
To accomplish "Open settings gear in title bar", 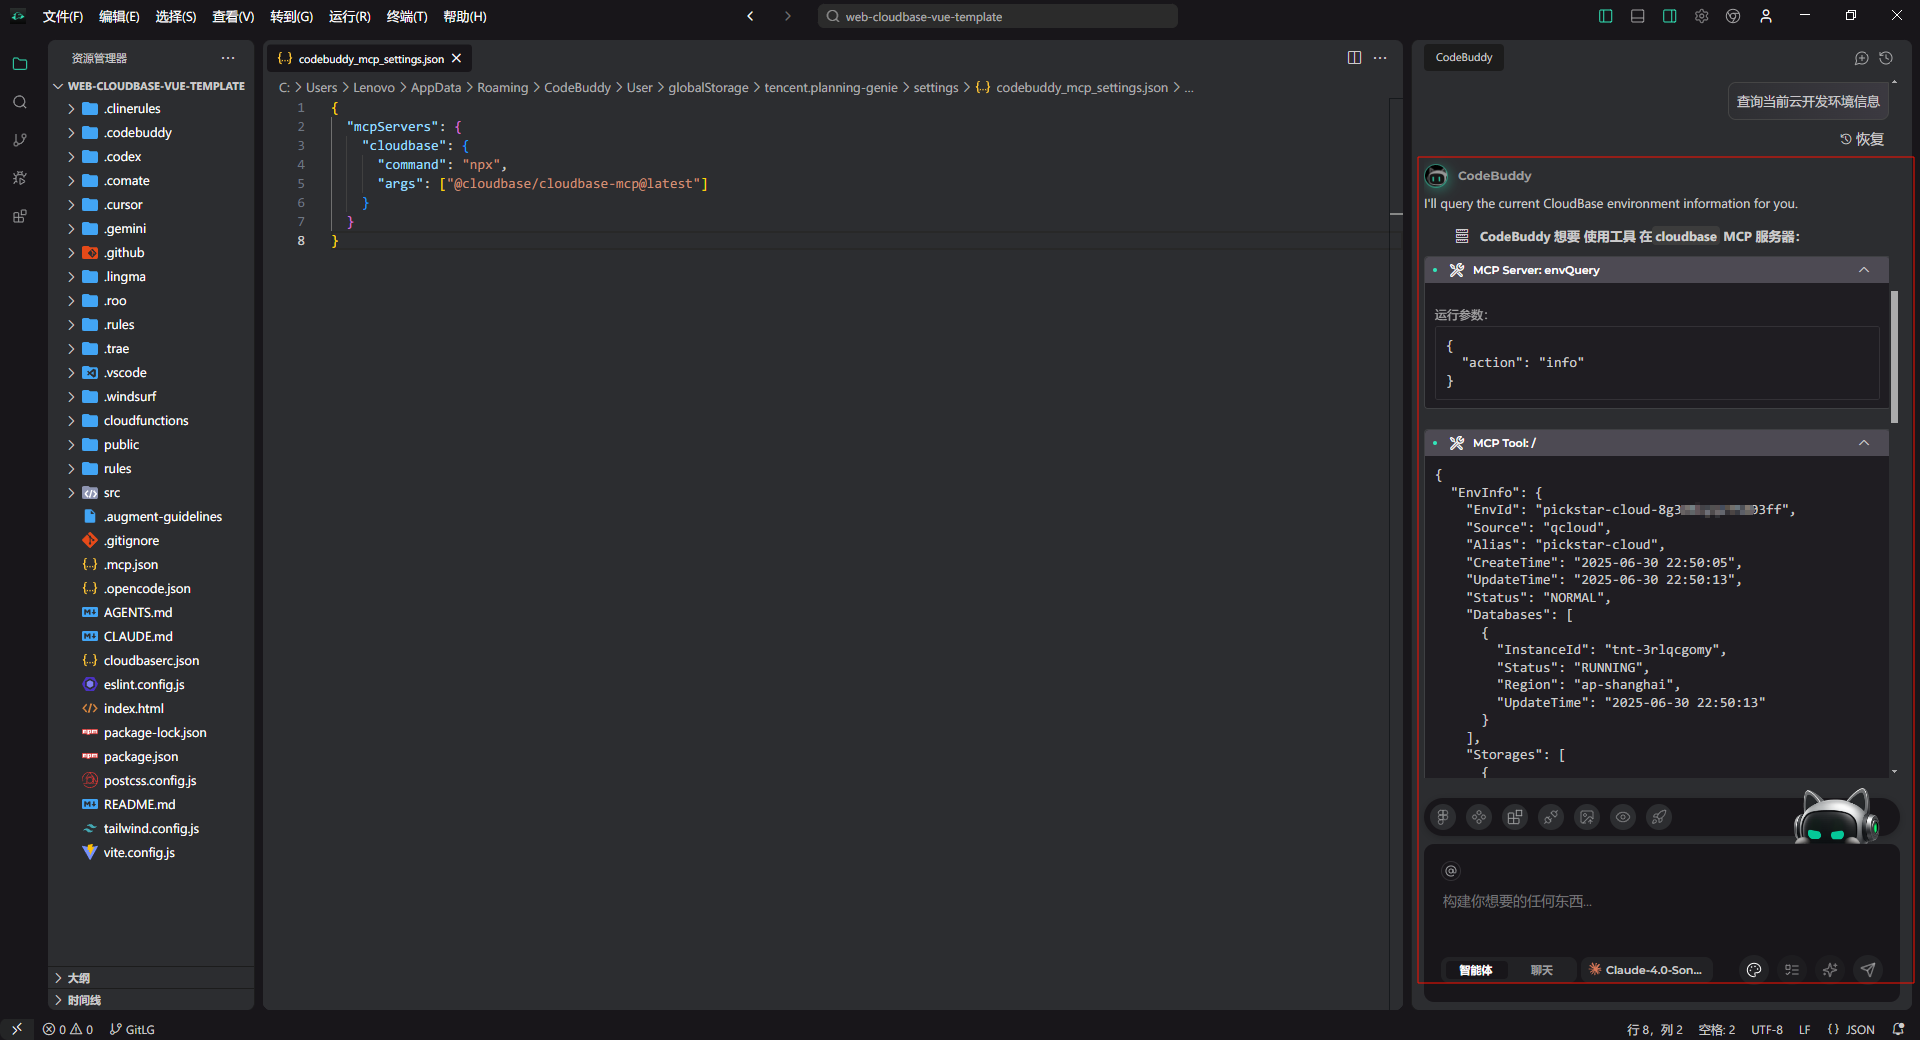I will point(1702,16).
